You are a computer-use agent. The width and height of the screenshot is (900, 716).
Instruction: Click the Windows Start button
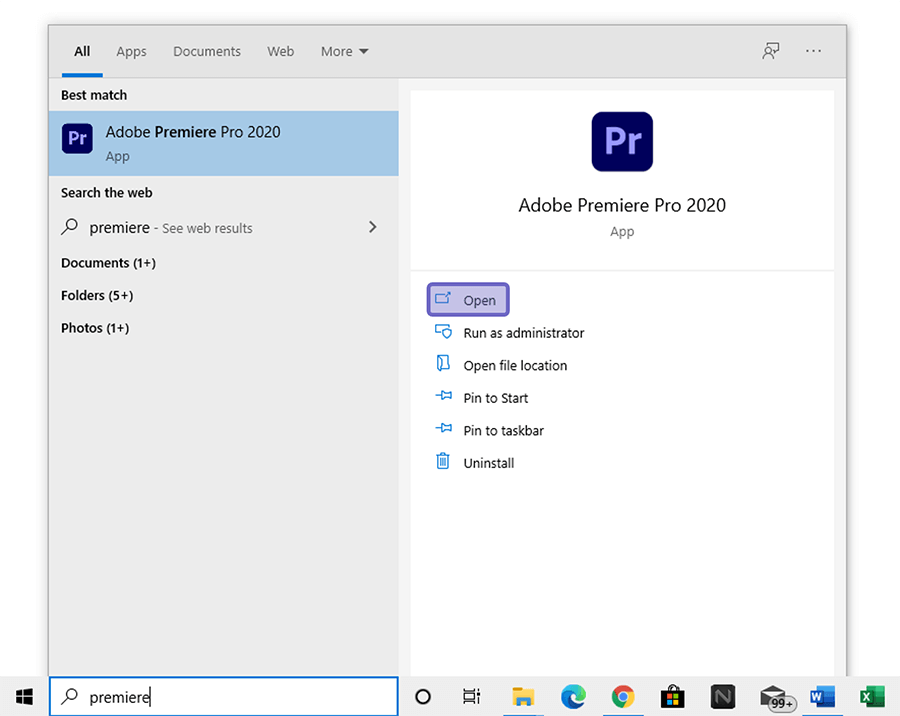[x=24, y=696]
